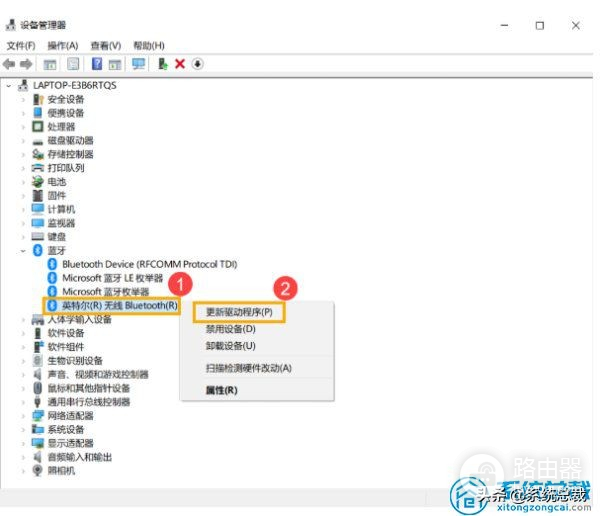Expand the 人体学输入设备 category
600x516 pixels.
coord(23,320)
